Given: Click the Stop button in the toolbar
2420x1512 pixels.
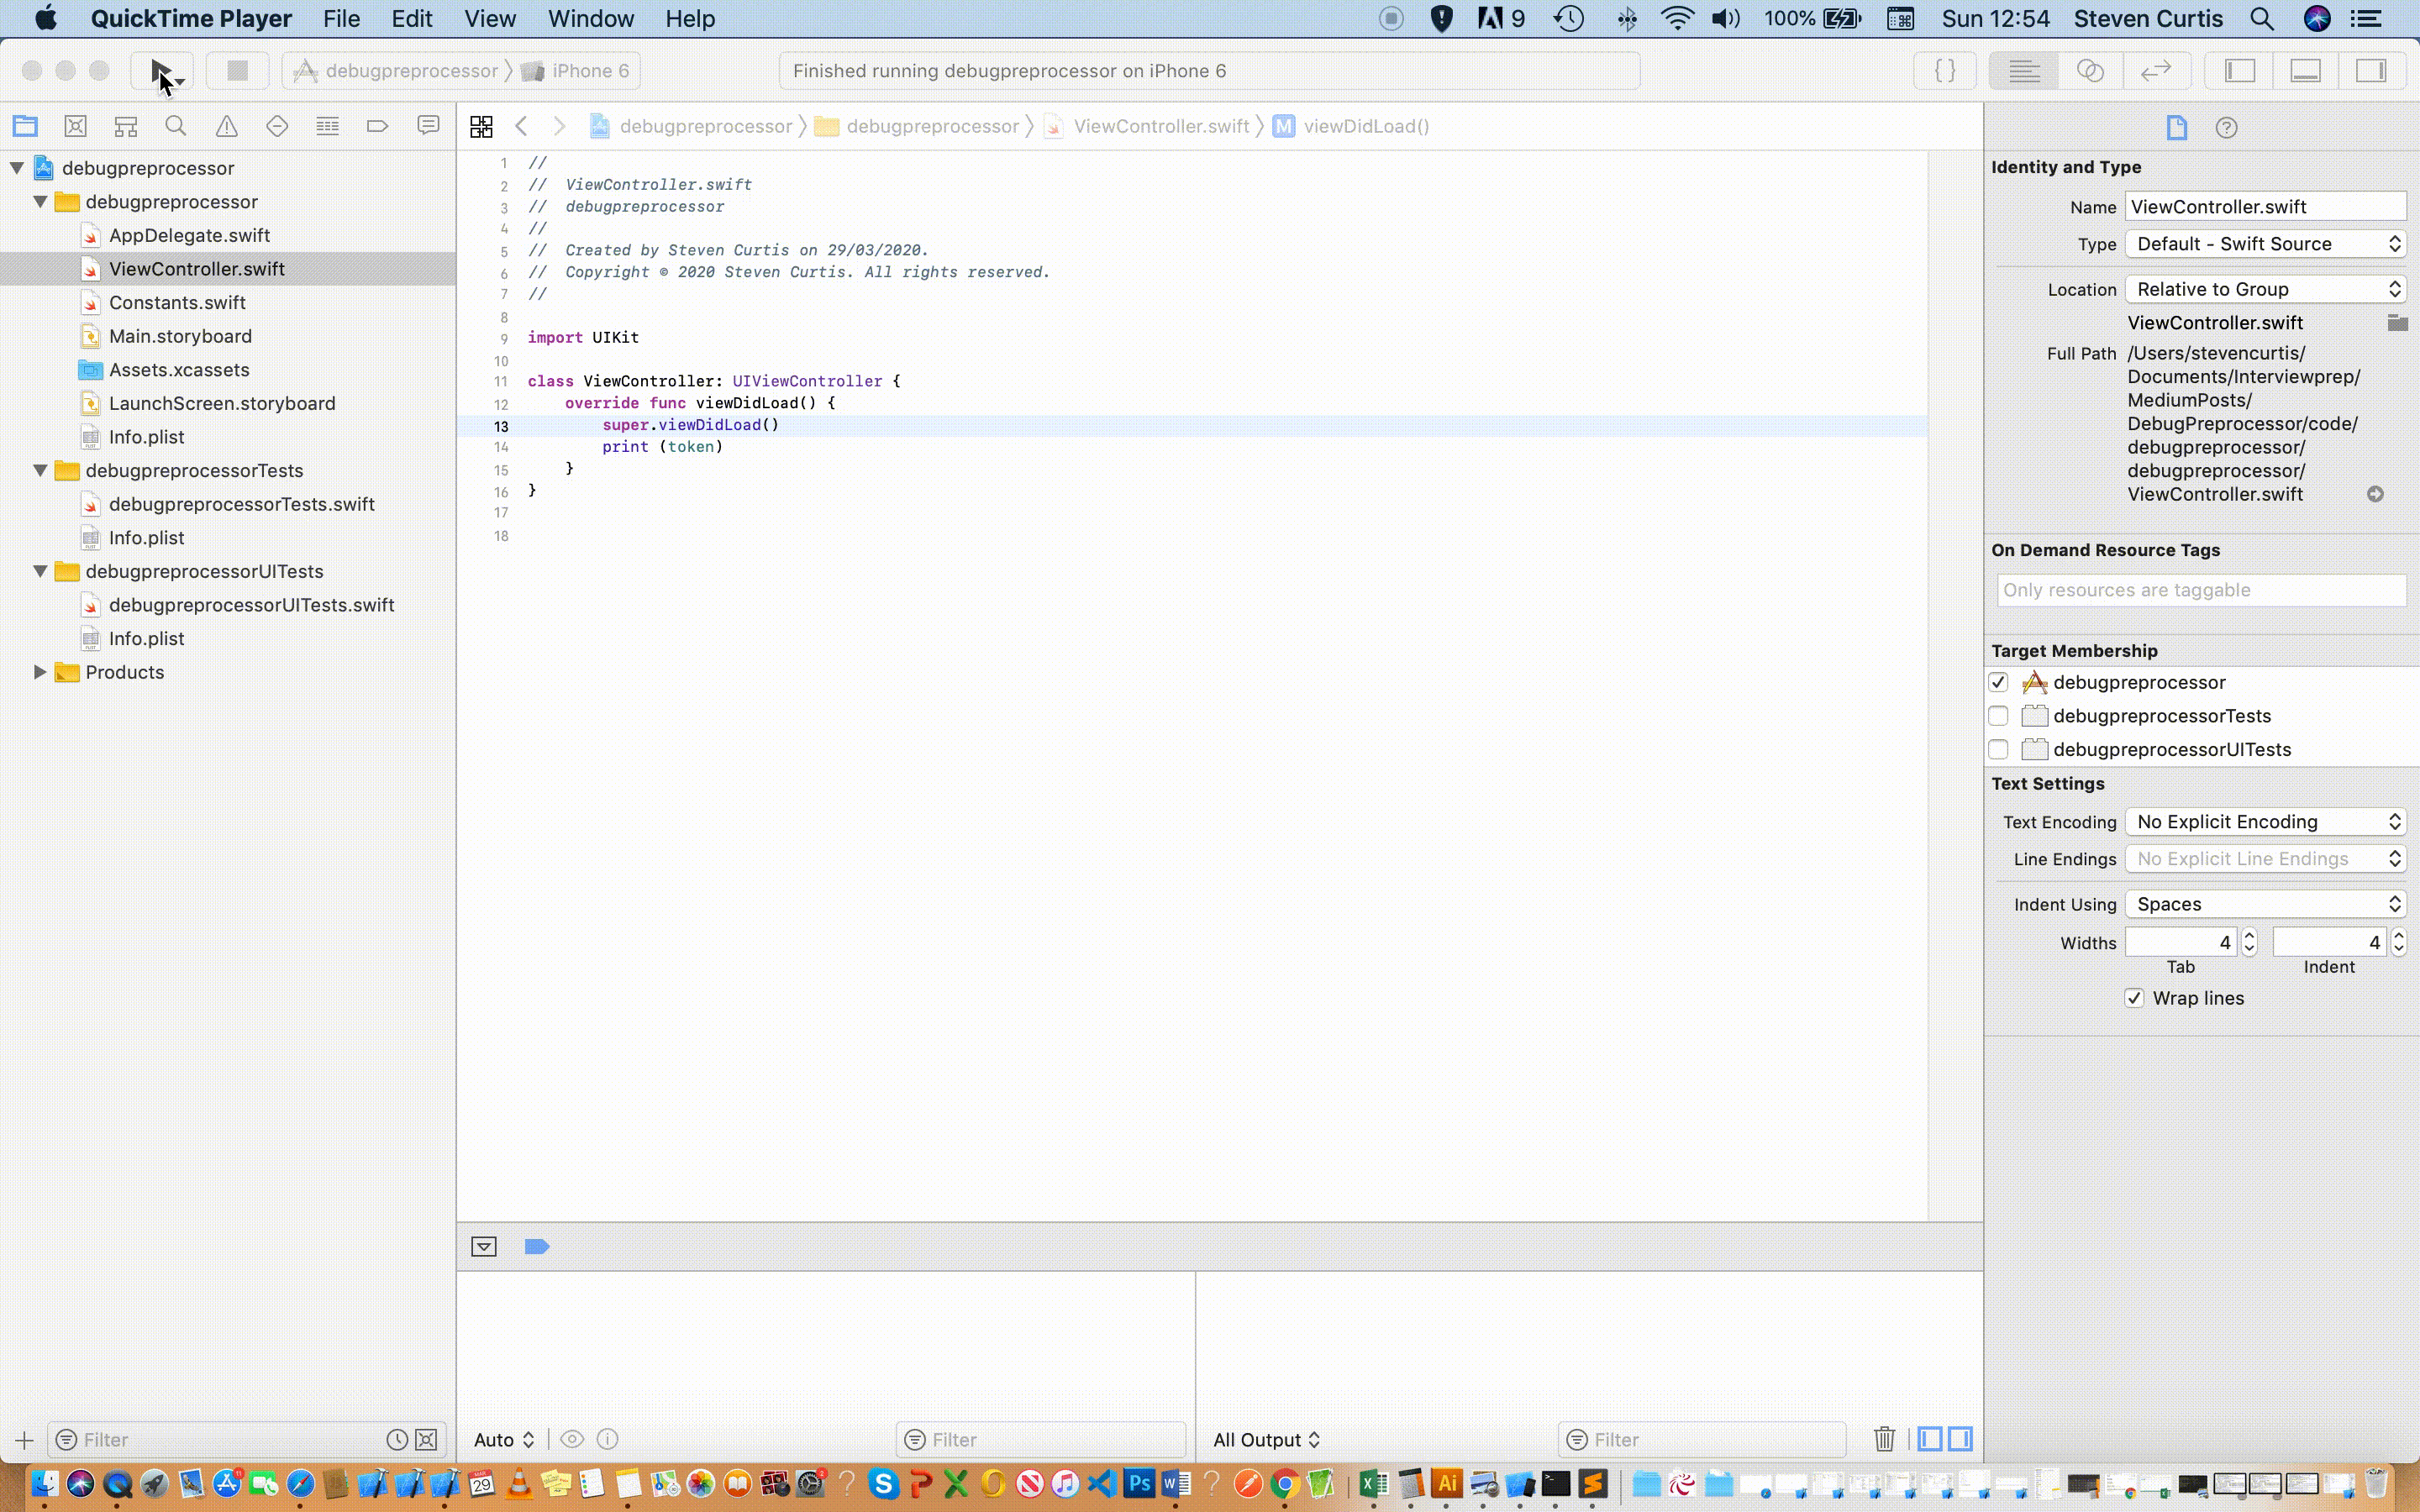Looking at the screenshot, I should 237,71.
